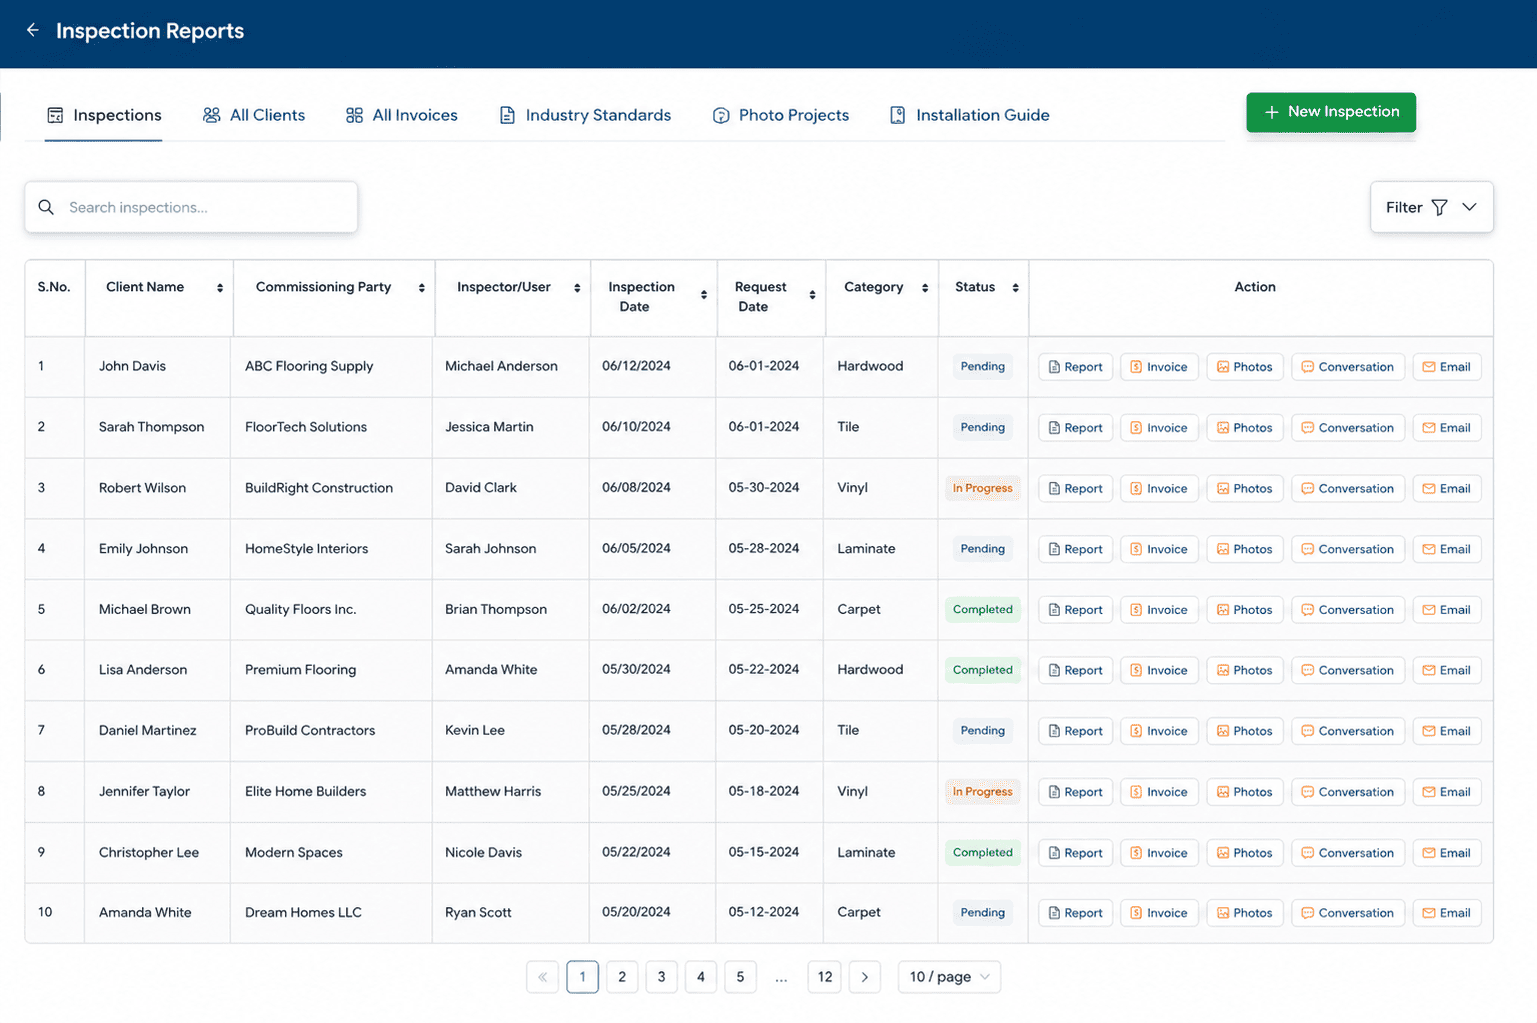Image resolution: width=1537 pixels, height=1023 pixels.
Task: Go to Industry Standards tab
Action: pyautogui.click(x=585, y=115)
